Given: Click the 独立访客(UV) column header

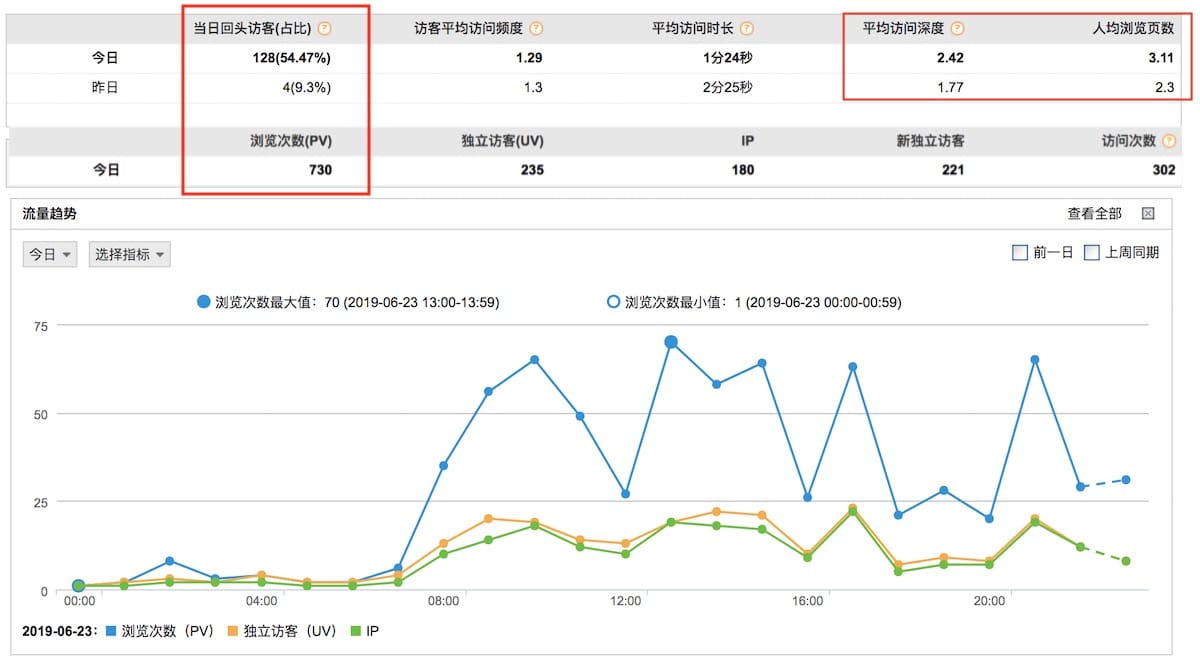Looking at the screenshot, I should pyautogui.click(x=504, y=141).
